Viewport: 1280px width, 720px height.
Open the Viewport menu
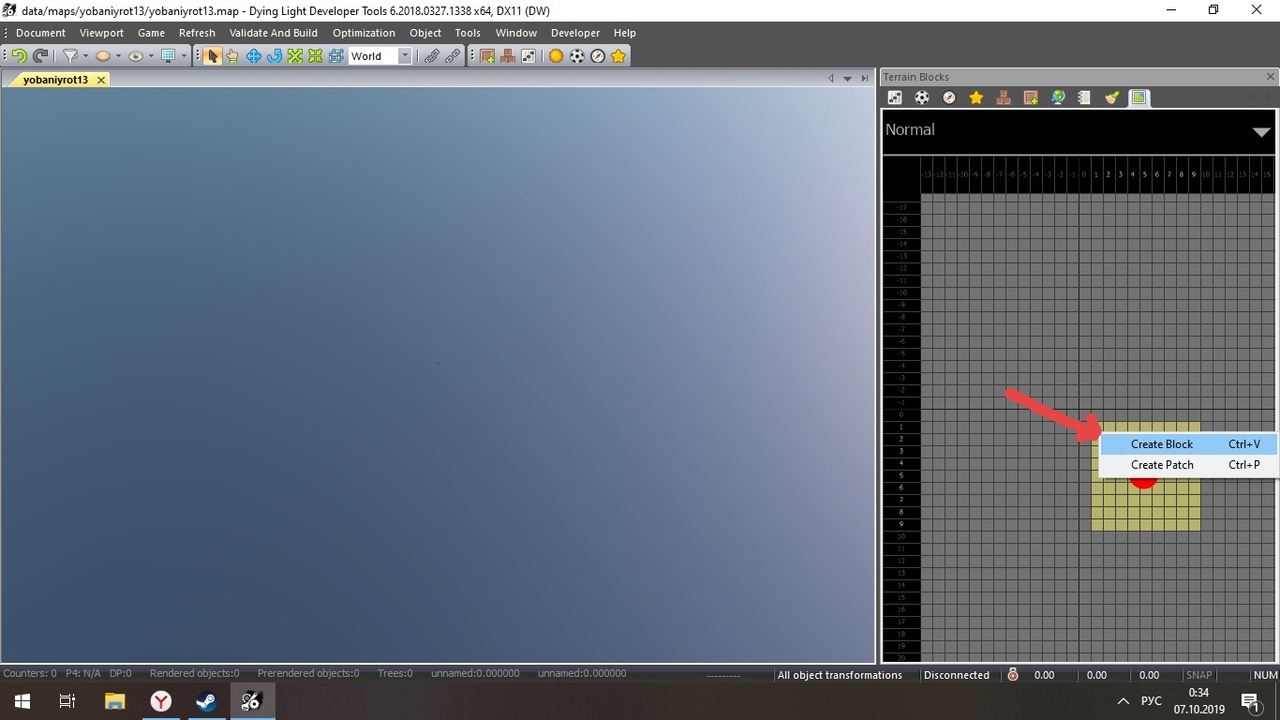pyautogui.click(x=102, y=33)
